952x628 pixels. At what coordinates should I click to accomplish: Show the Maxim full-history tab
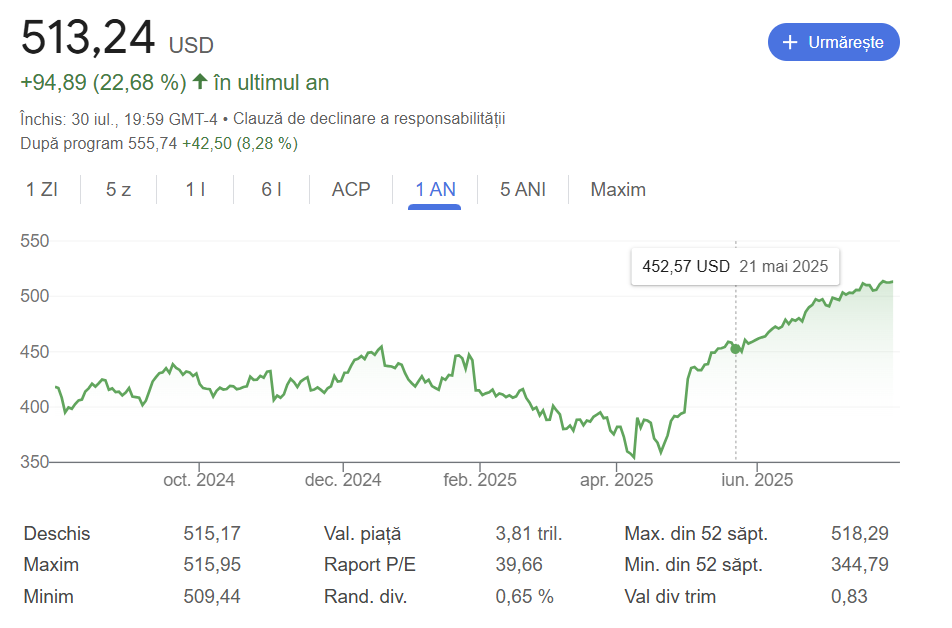pos(618,189)
